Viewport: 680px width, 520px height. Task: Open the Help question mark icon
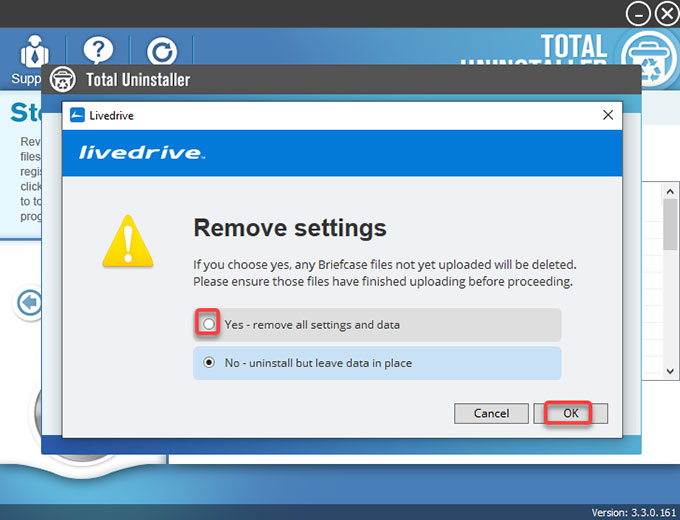(x=98, y=51)
